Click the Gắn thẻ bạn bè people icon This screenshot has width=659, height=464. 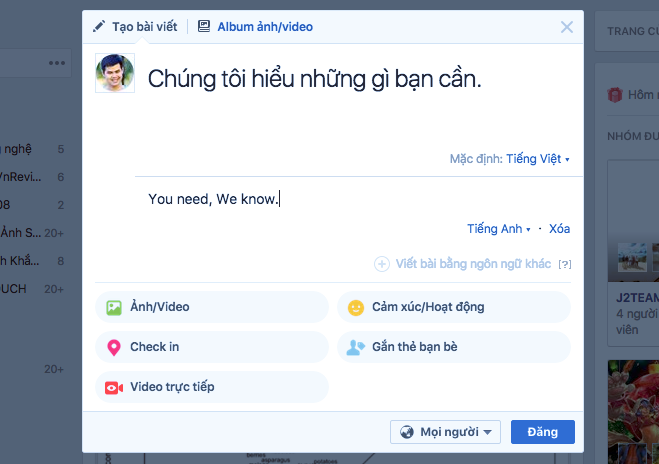[x=355, y=347]
